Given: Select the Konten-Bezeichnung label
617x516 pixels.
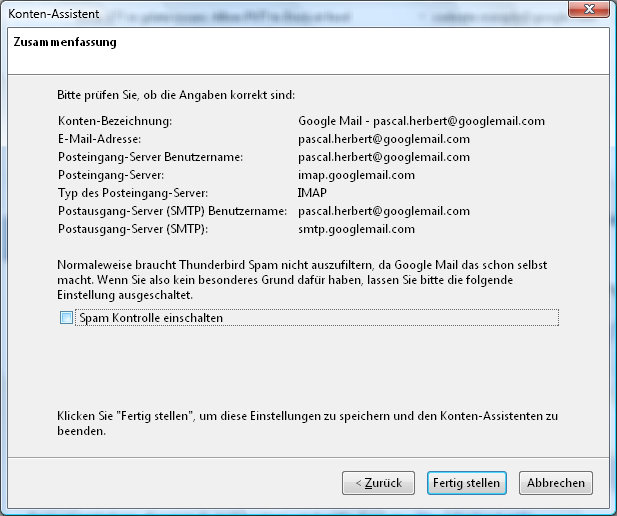Looking at the screenshot, I should tap(115, 121).
